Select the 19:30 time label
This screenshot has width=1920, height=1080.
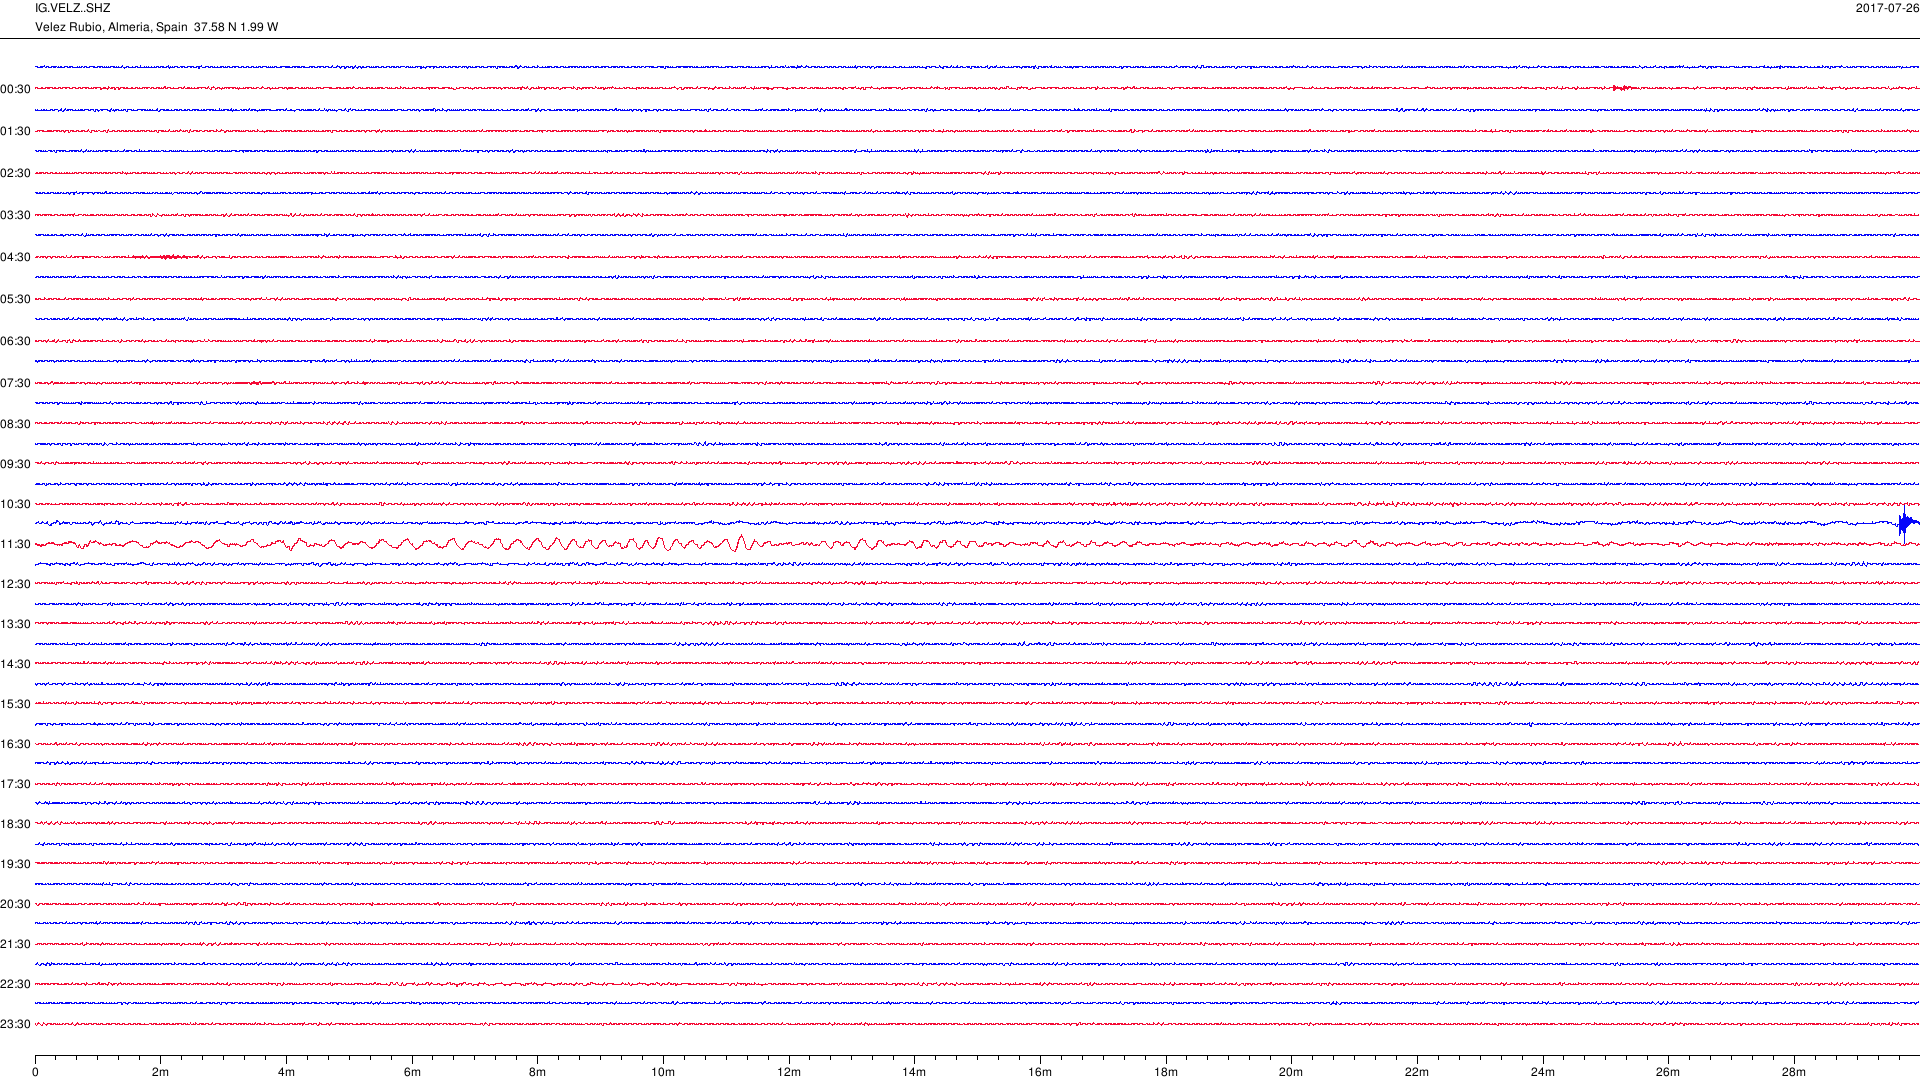(x=15, y=864)
